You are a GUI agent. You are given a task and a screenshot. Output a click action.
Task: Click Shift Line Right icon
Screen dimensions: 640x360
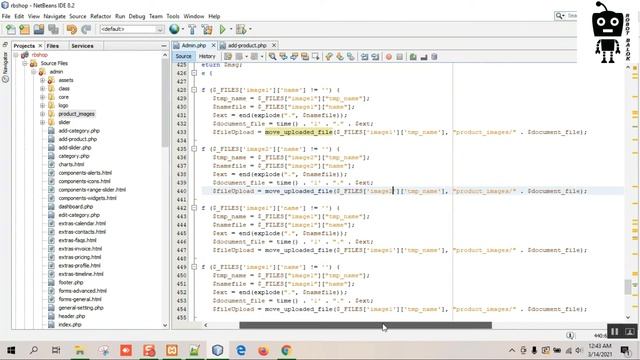[375, 57]
